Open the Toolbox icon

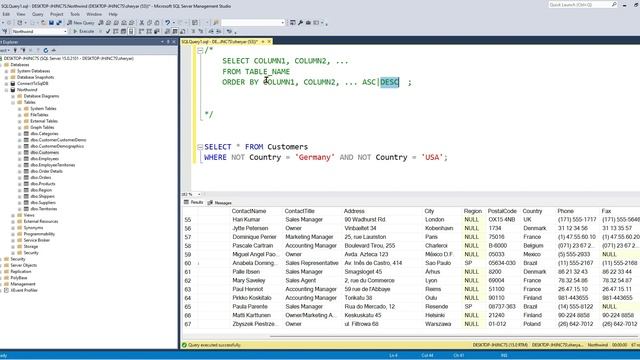pos(308,23)
